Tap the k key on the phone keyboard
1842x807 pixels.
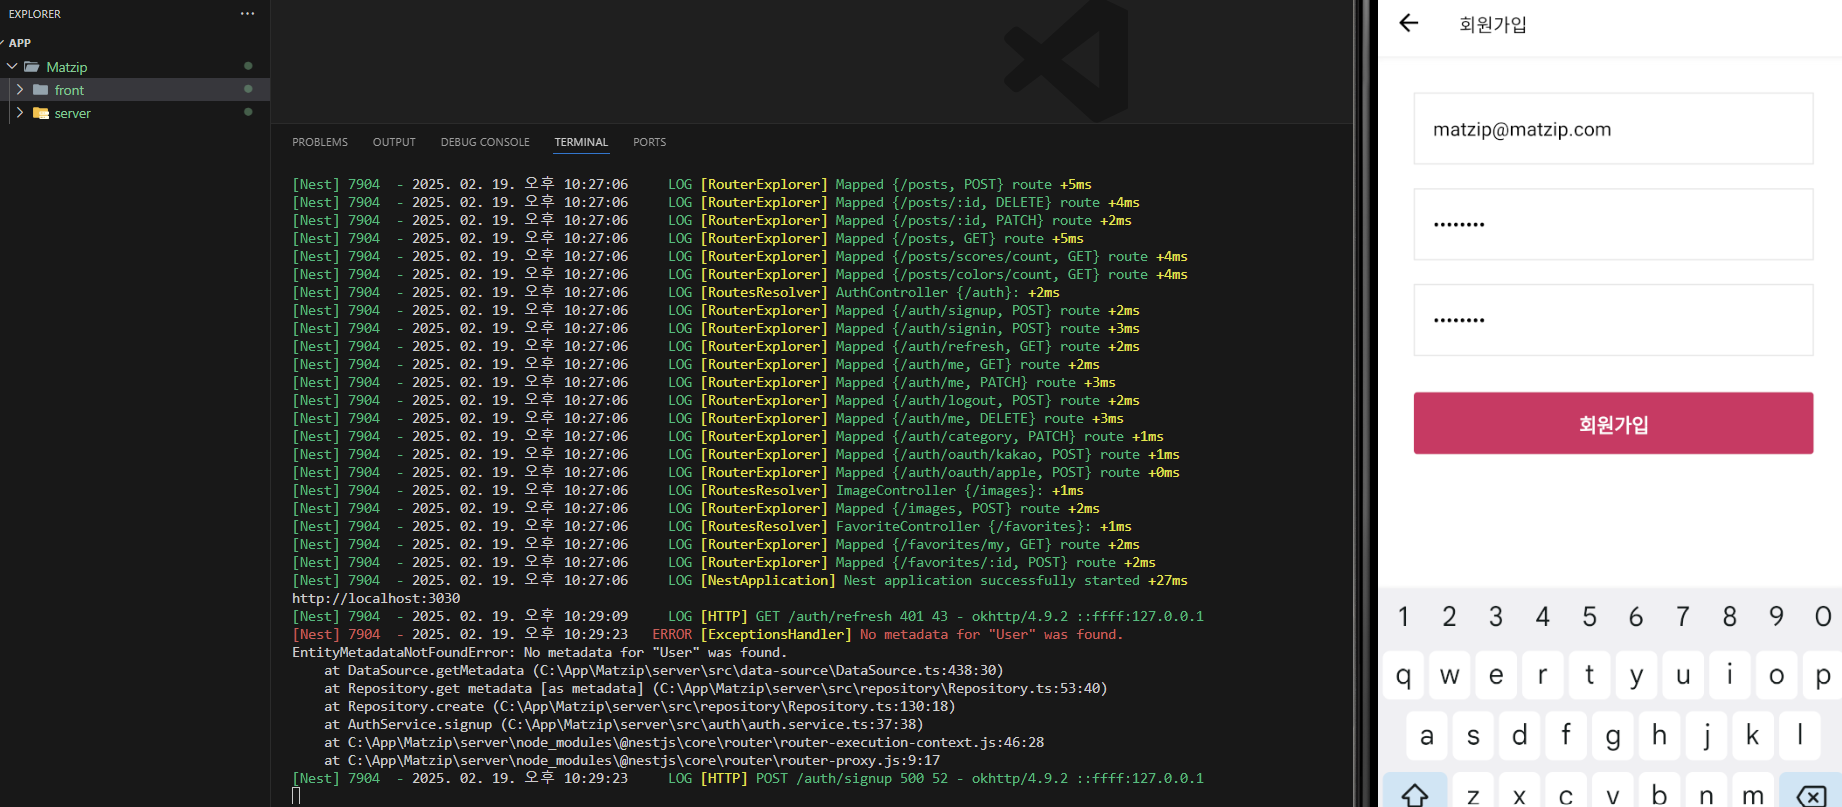[1753, 736]
